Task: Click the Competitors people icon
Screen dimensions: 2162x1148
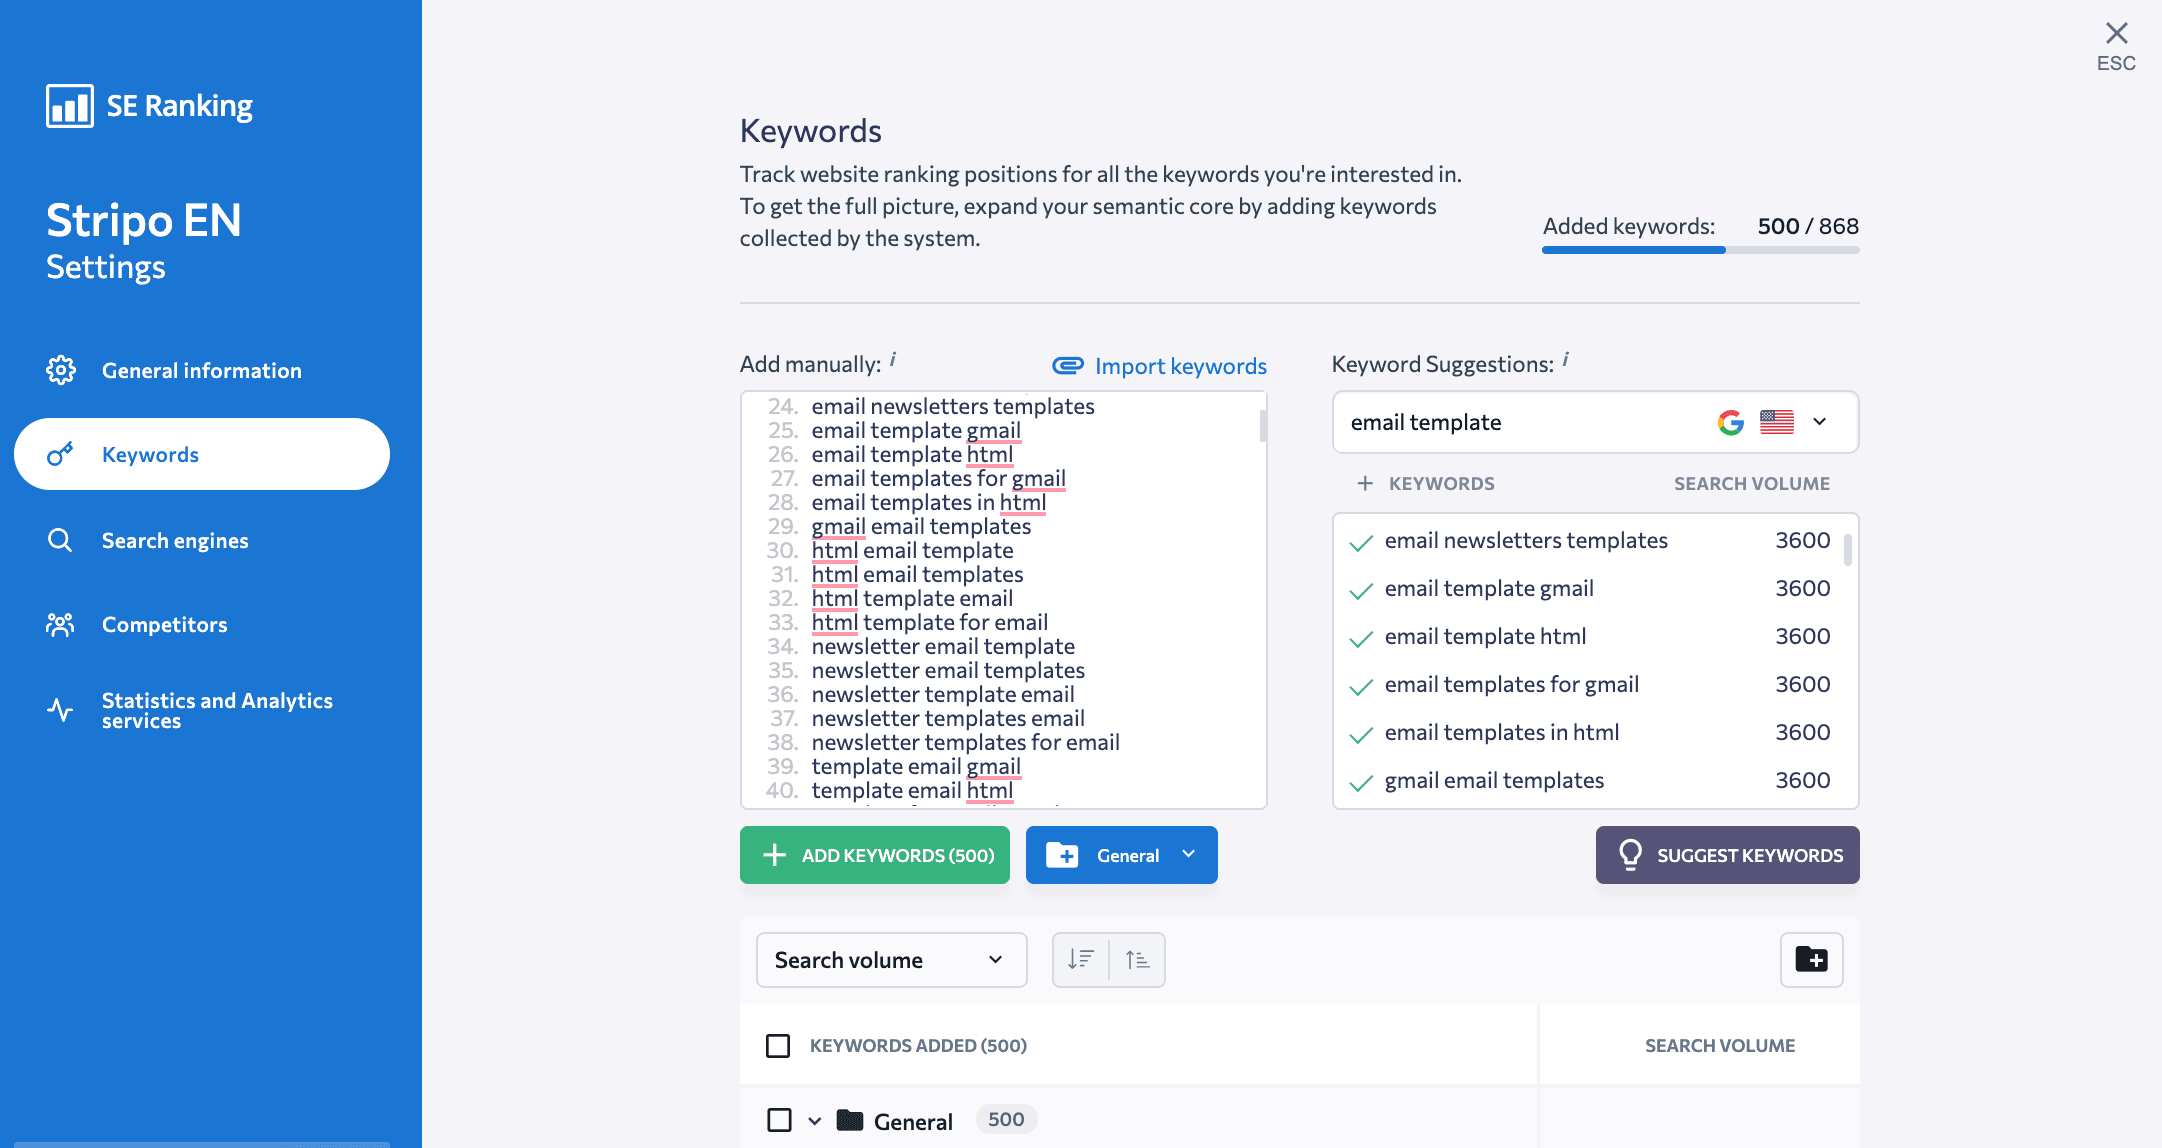Action: coord(60,624)
